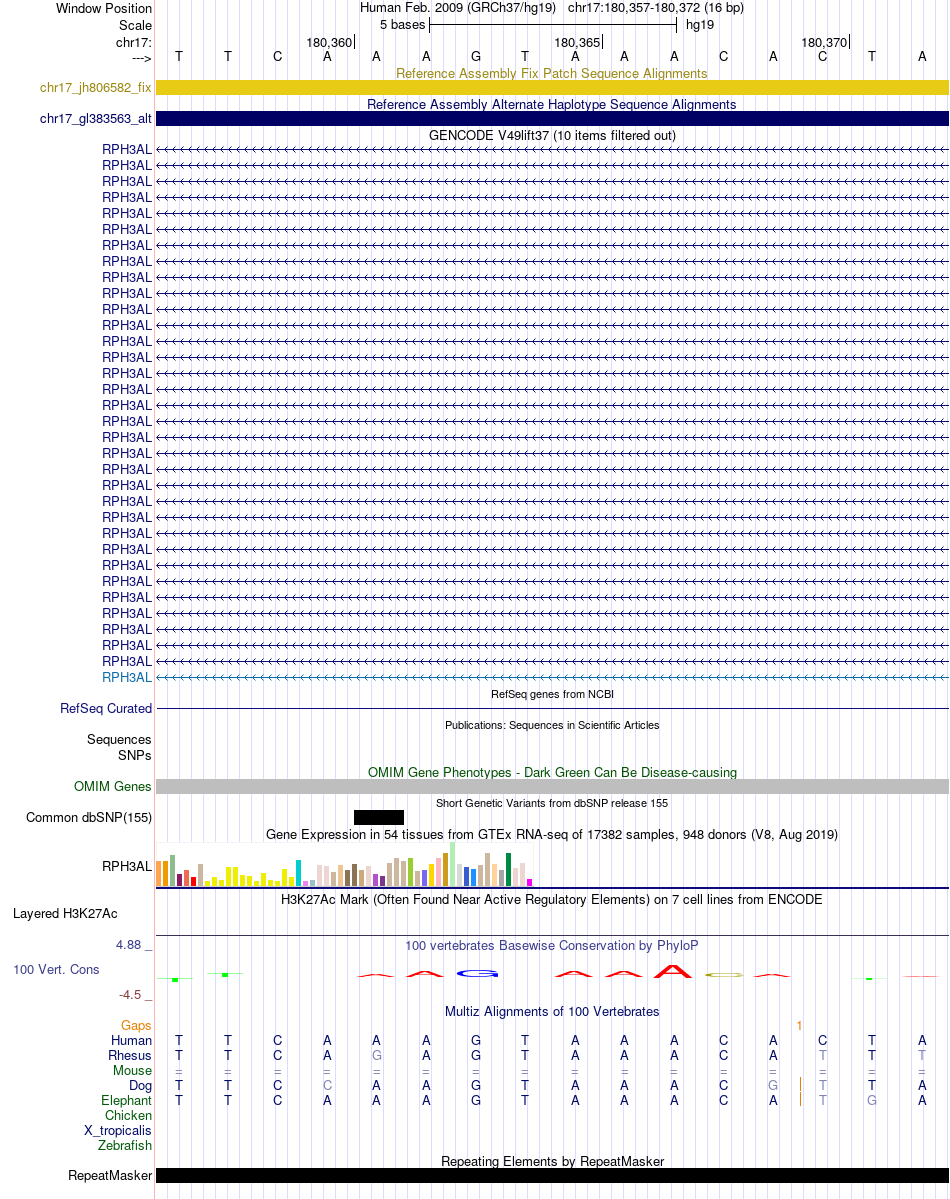Open Short Genetic Variants from dbSNP release 155 title

[x=551, y=803]
